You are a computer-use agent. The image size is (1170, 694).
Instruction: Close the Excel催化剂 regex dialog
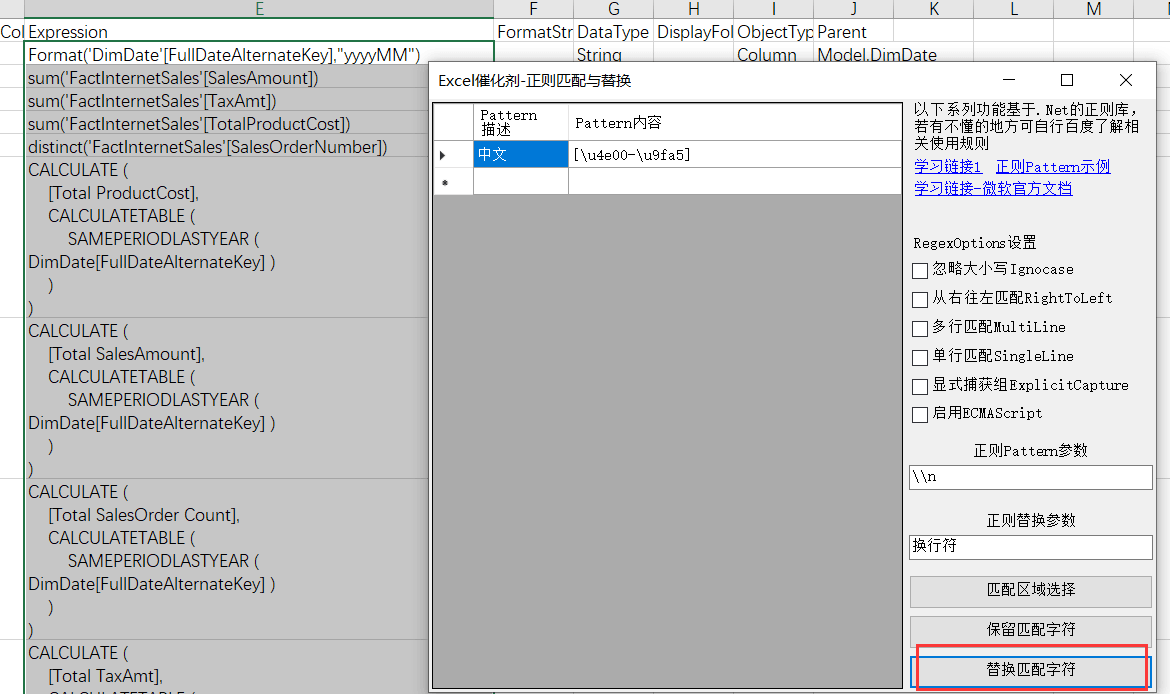click(1126, 80)
